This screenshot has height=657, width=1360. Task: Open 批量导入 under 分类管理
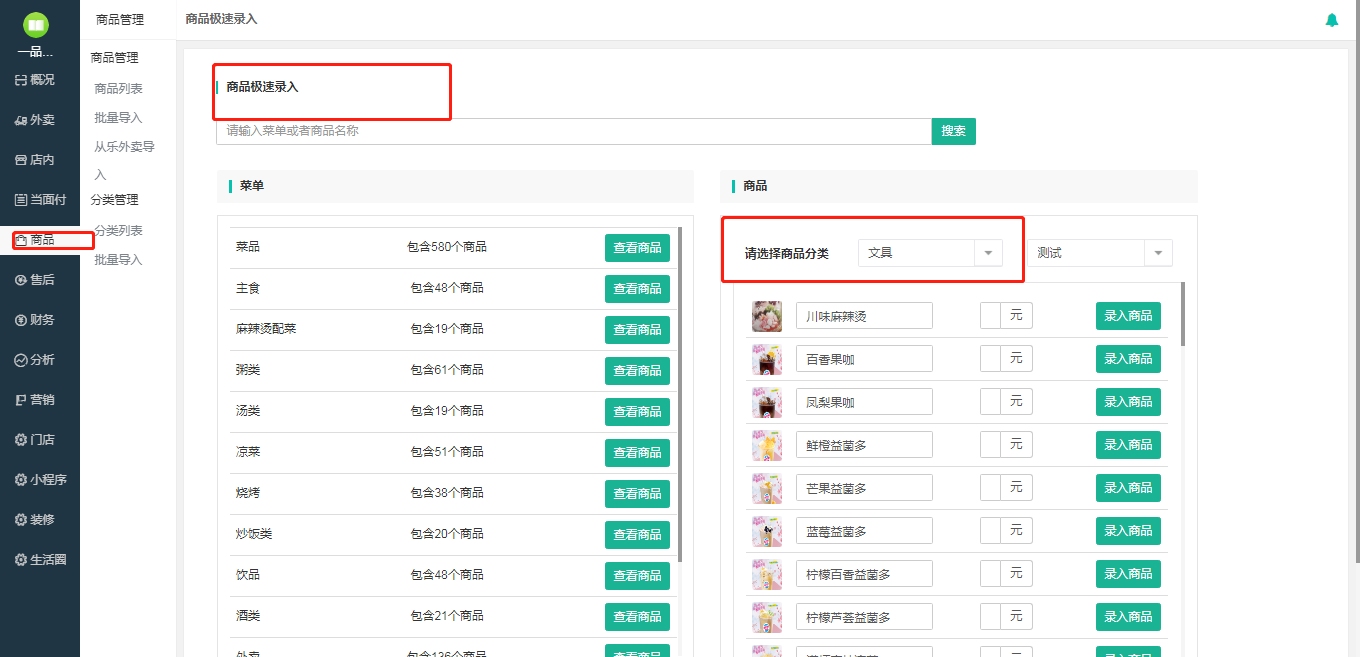click(x=118, y=260)
